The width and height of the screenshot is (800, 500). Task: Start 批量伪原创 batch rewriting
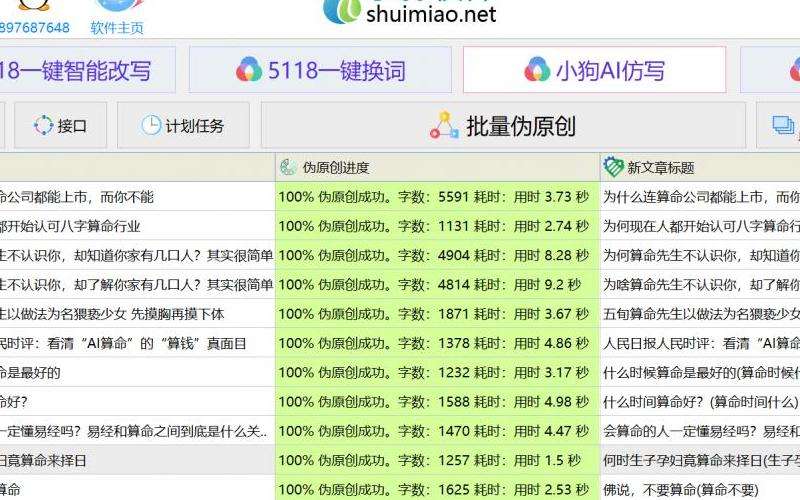[503, 126]
